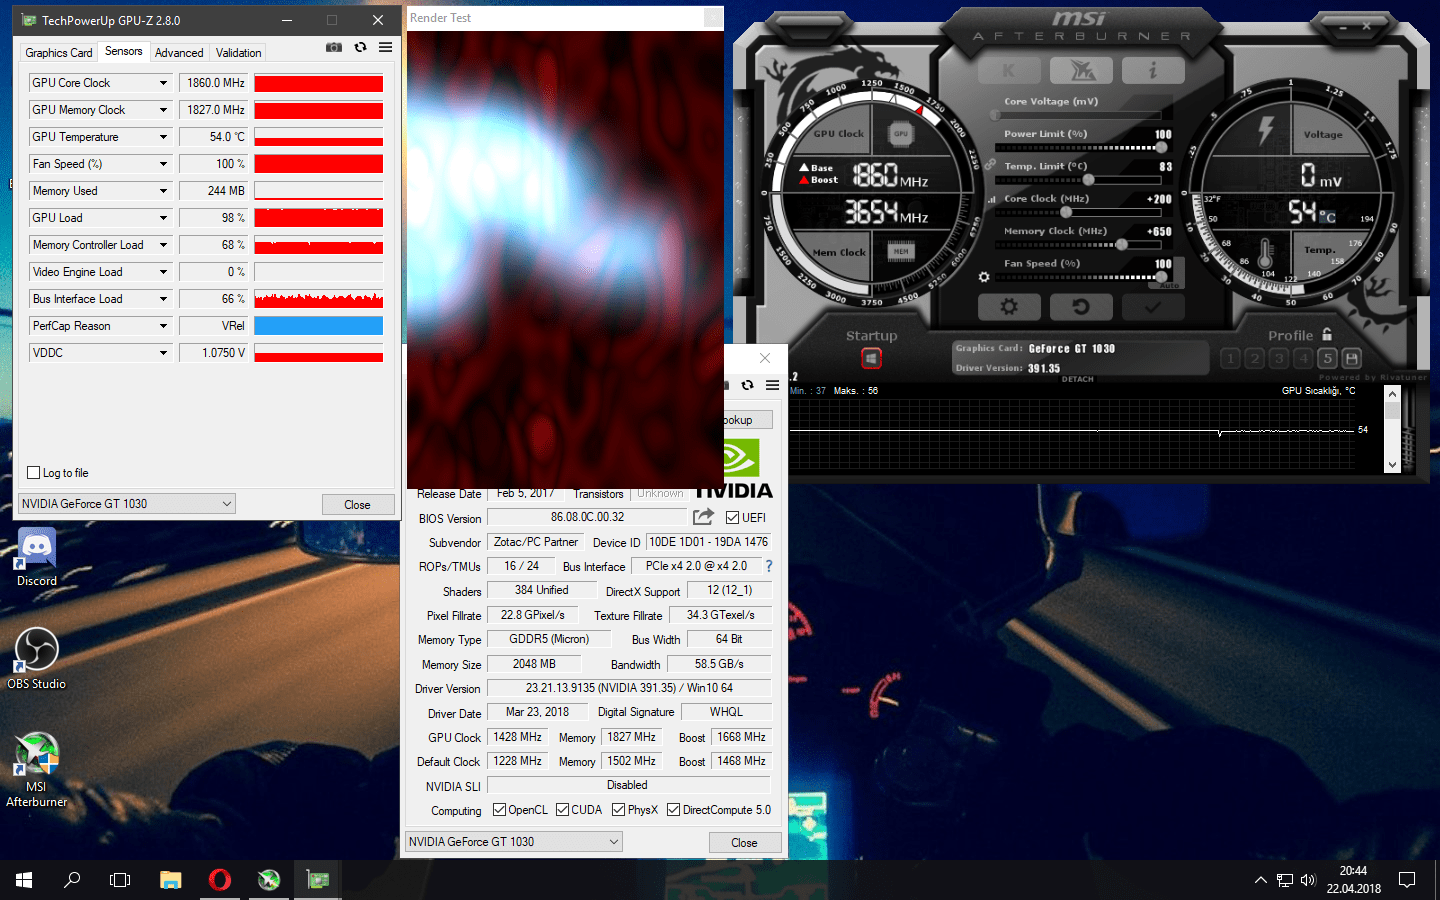Image resolution: width=1440 pixels, height=900 pixels.
Task: Select Afterburner profile slot 1
Action: pyautogui.click(x=1230, y=358)
